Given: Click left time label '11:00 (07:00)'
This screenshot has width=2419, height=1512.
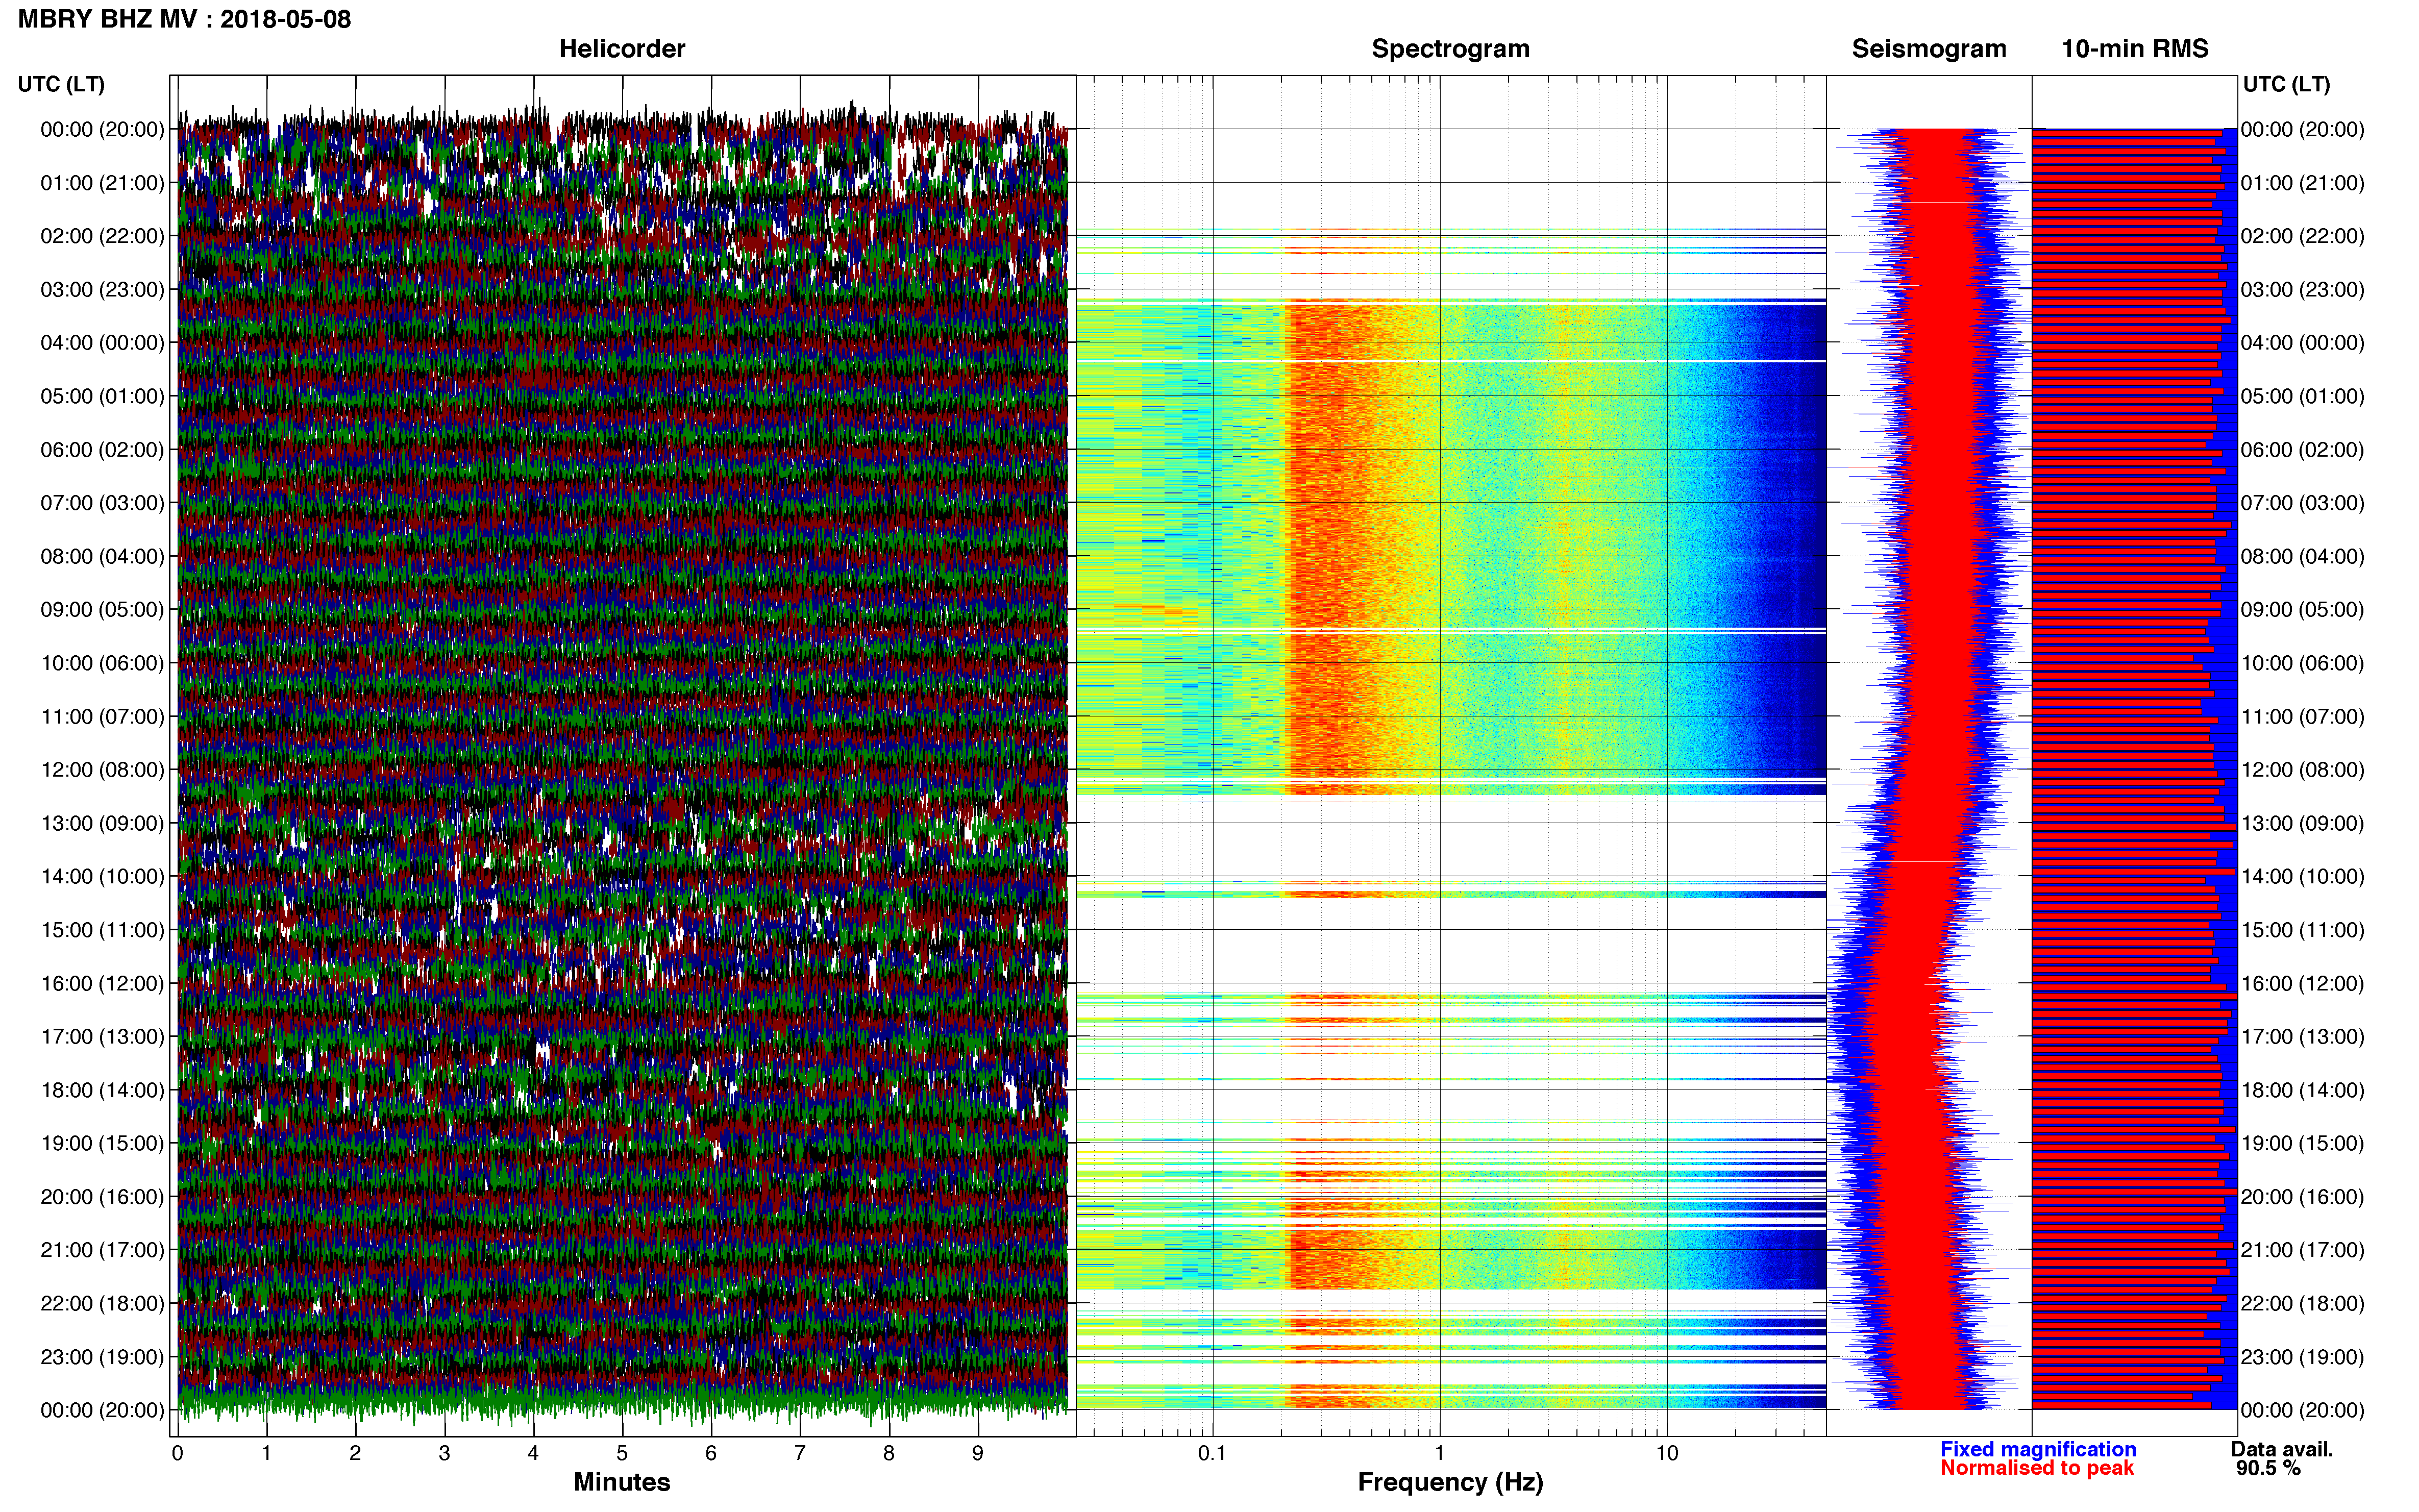Looking at the screenshot, I should coord(102,717).
